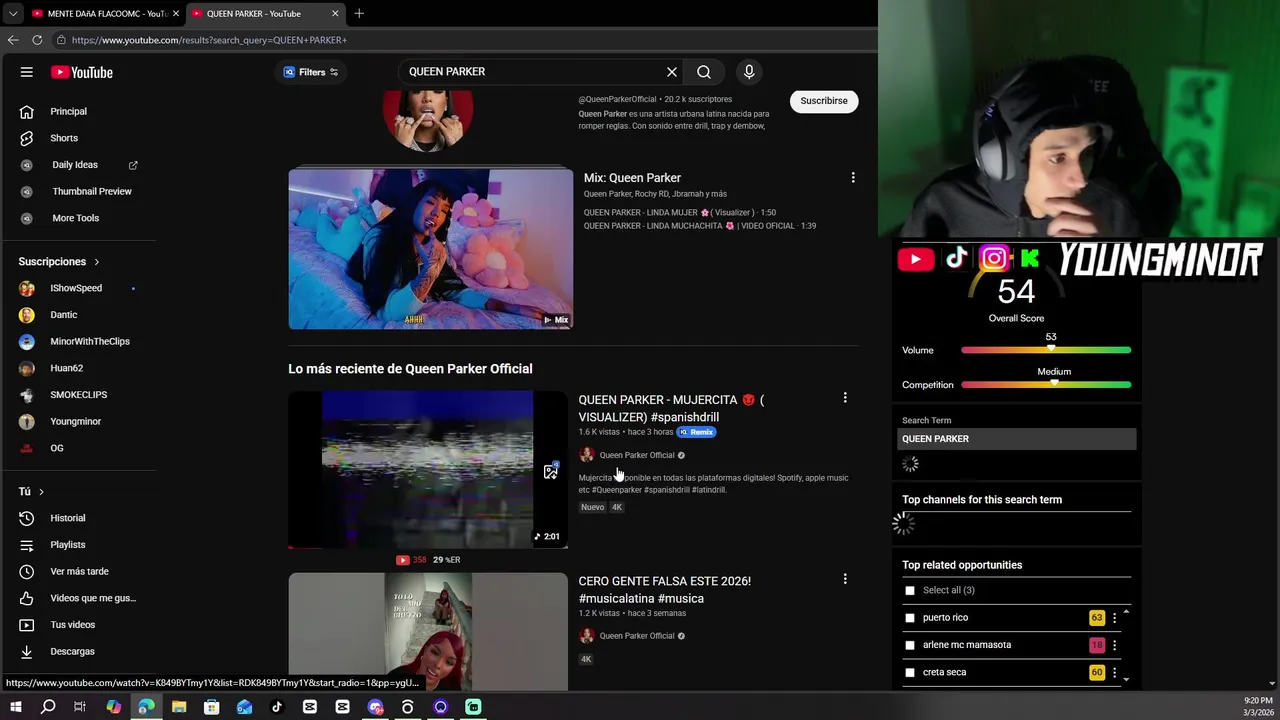The image size is (1280, 720).
Task: Close the QUEEN PARKER - YouTube tab
Action: pyautogui.click(x=335, y=13)
